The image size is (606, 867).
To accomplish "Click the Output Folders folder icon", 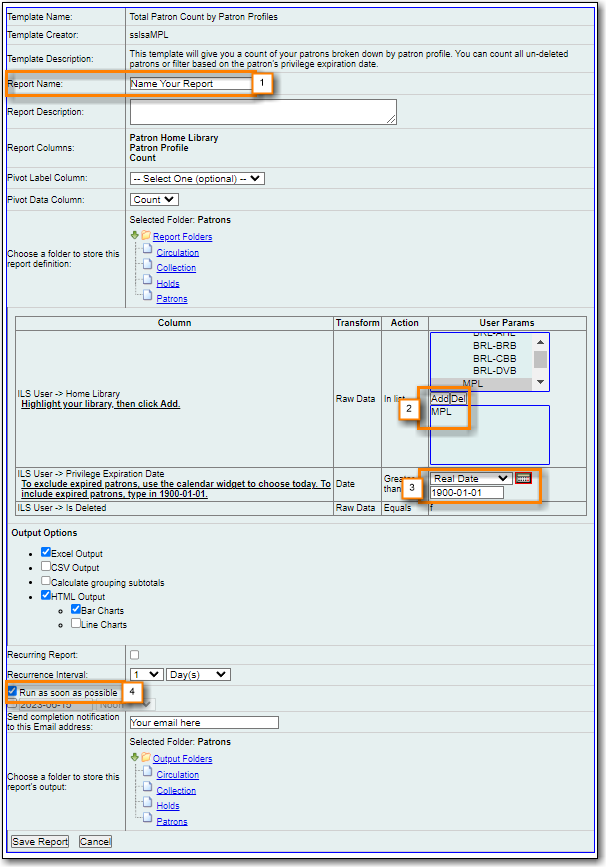I will 145,759.
